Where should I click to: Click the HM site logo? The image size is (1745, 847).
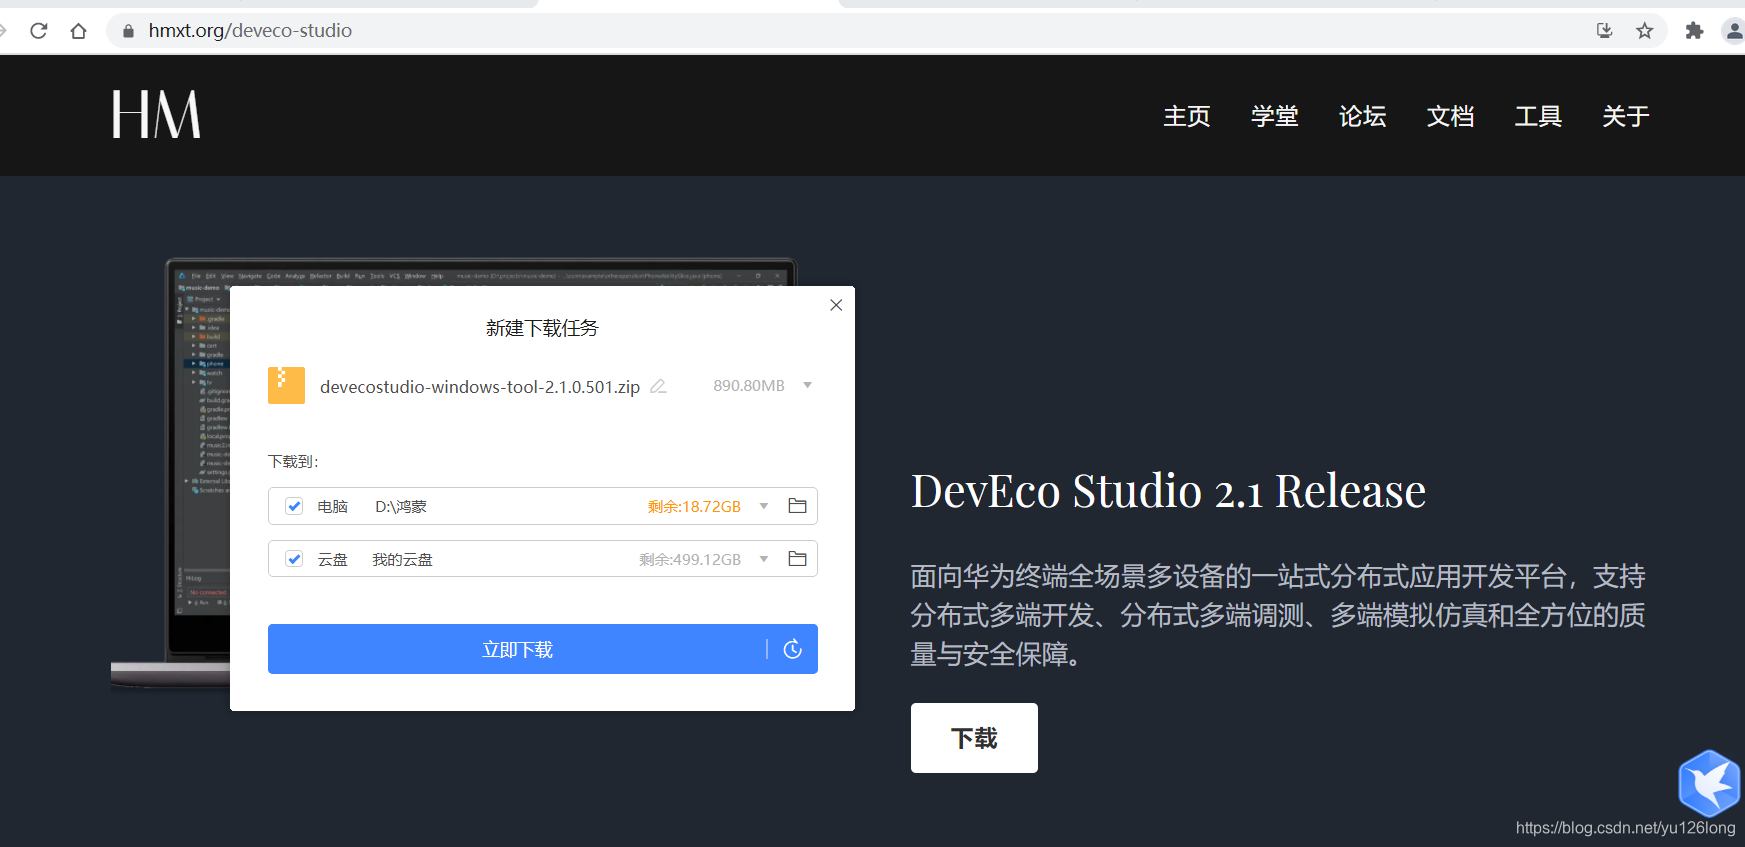click(x=156, y=114)
